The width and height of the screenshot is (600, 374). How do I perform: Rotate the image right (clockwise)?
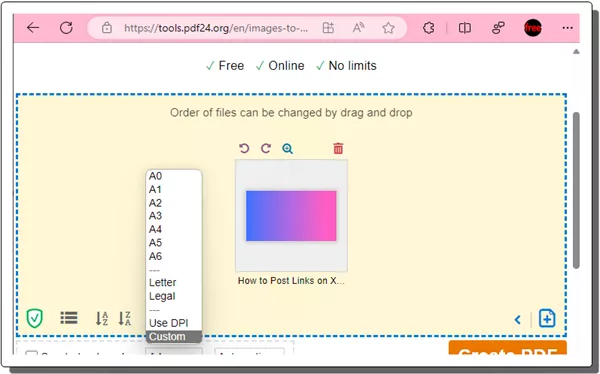(266, 148)
